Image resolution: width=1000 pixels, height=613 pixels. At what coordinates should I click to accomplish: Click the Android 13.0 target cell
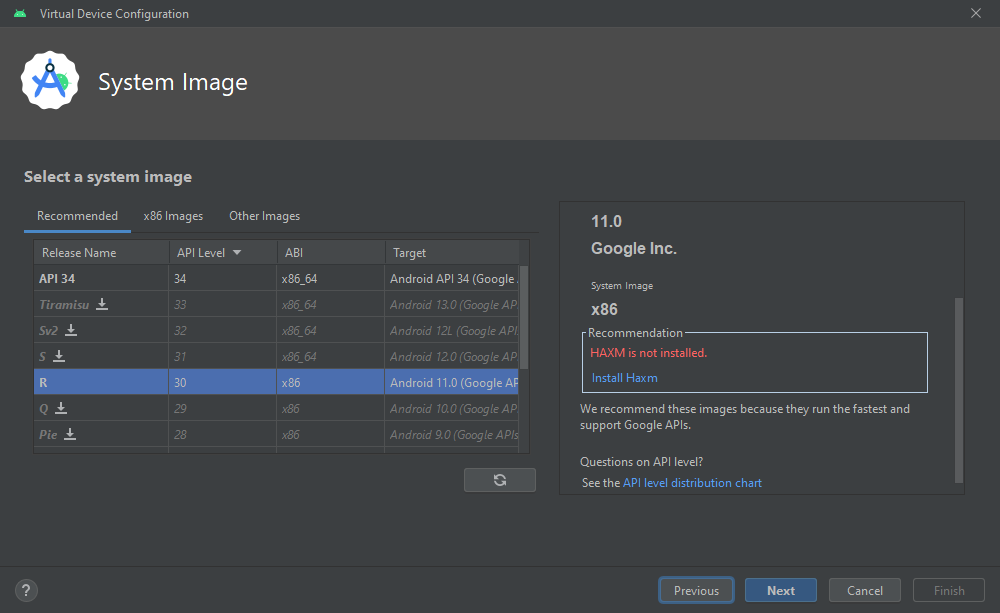[452, 304]
